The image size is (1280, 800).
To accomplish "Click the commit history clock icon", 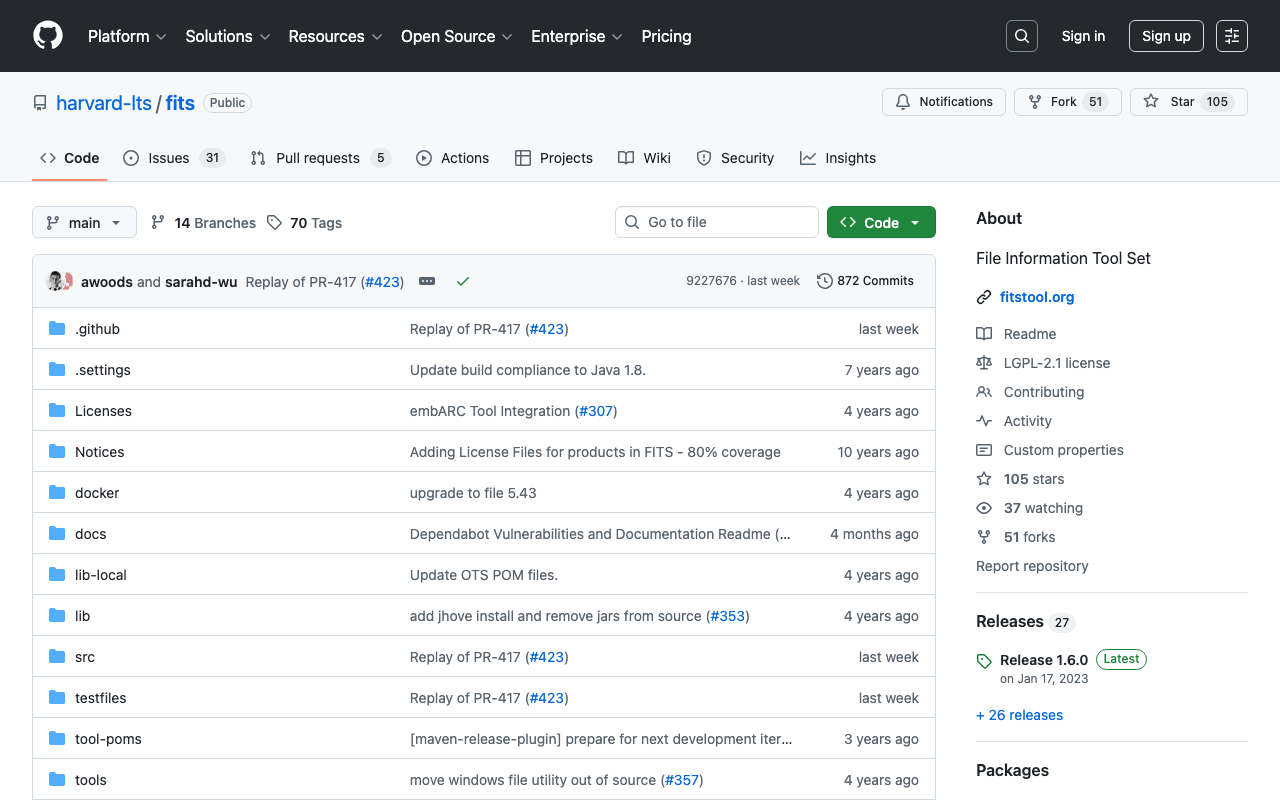I will point(825,281).
